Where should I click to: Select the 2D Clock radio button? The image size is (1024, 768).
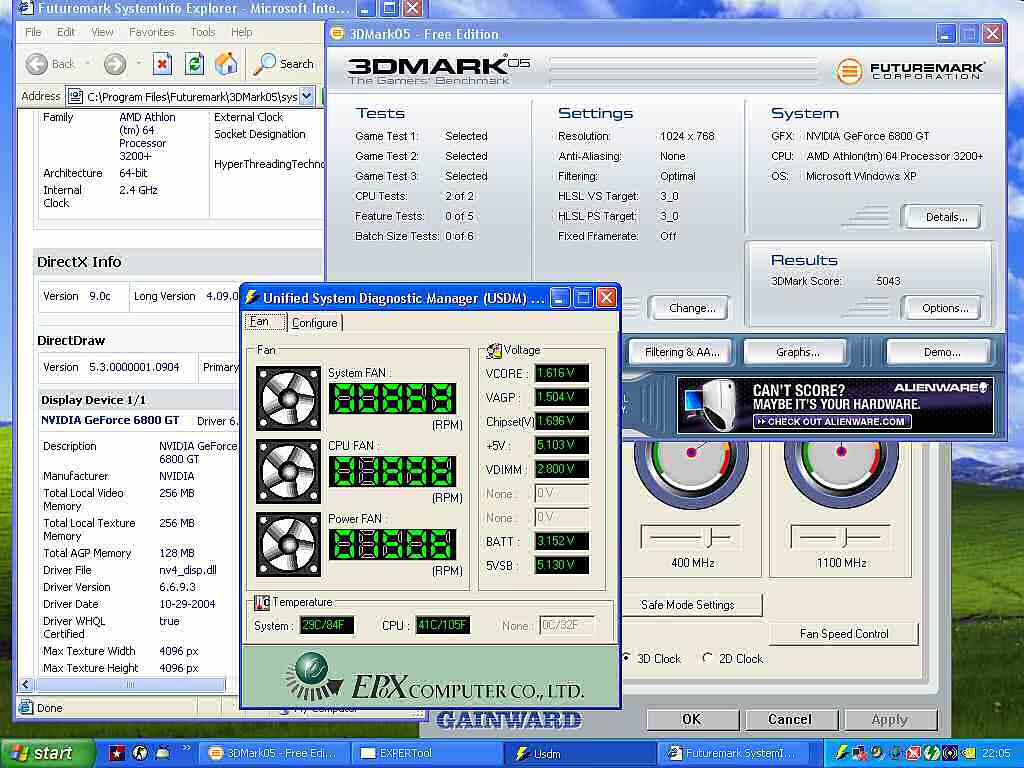[708, 658]
